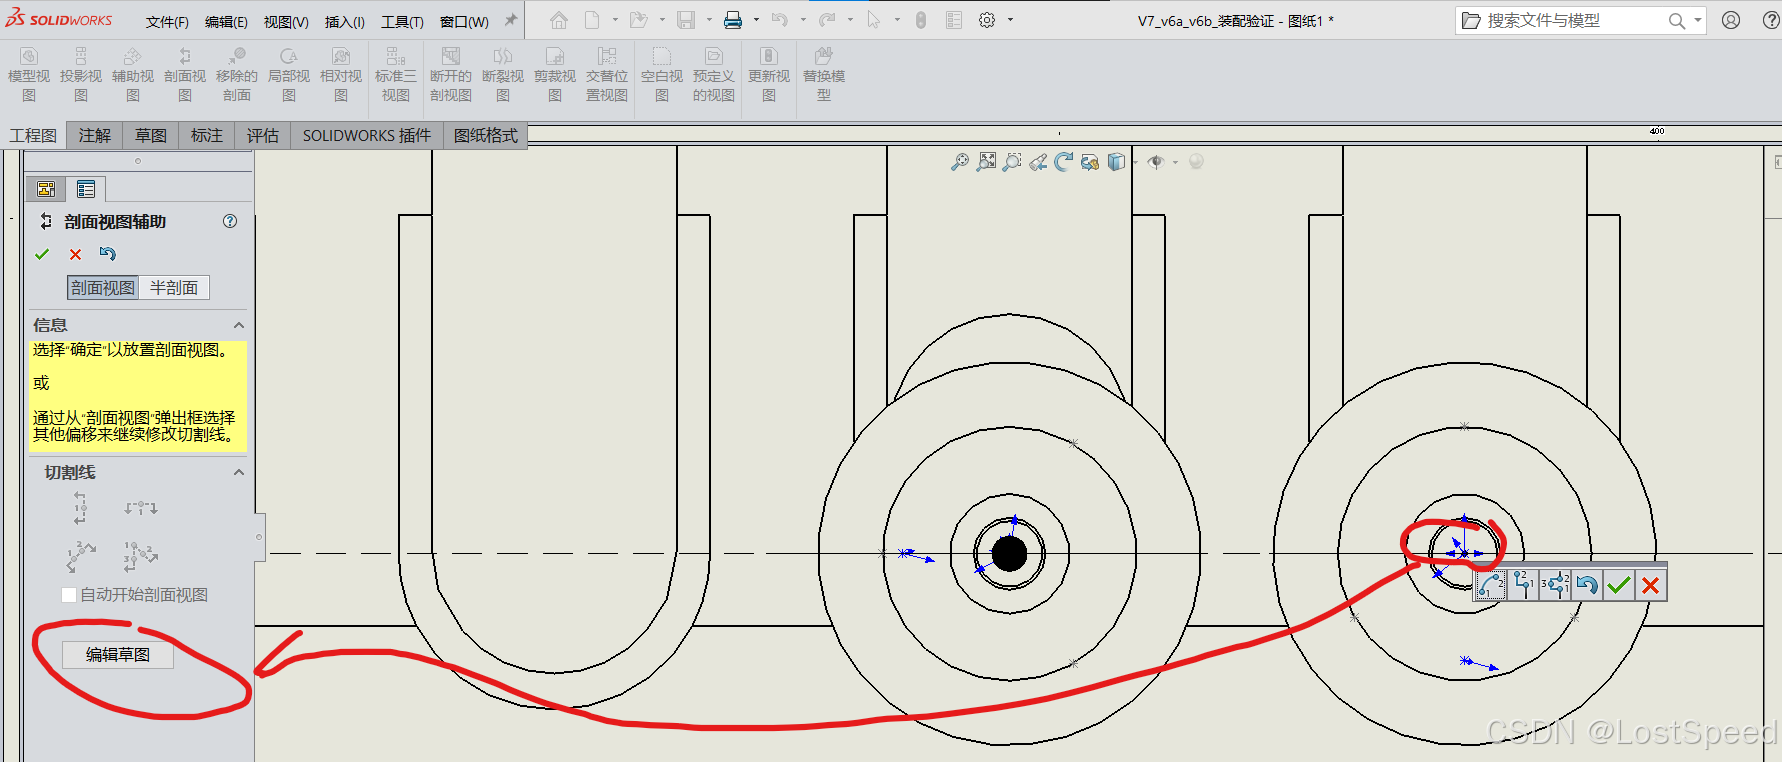Open help for Section View Assist panel

click(230, 222)
